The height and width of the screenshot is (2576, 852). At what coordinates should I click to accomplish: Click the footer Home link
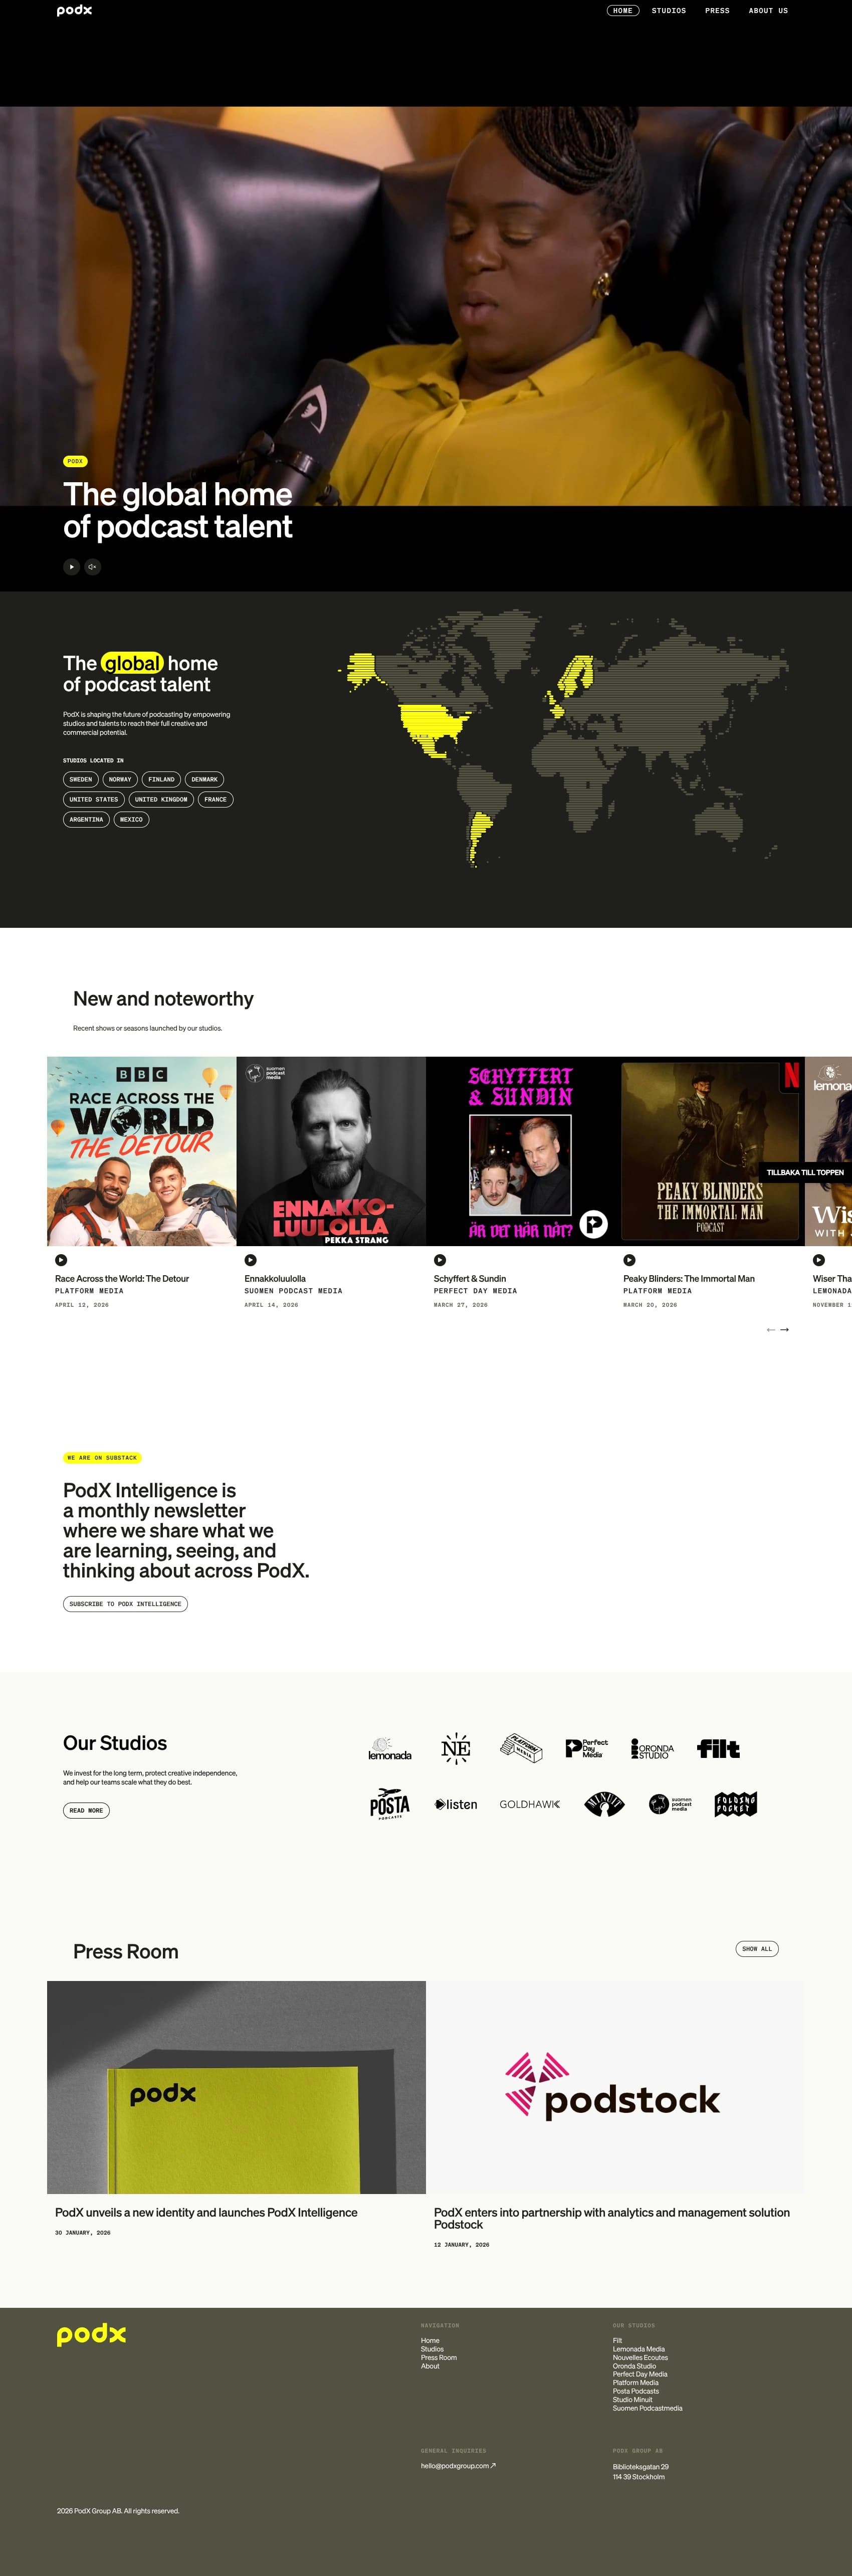tap(430, 2341)
